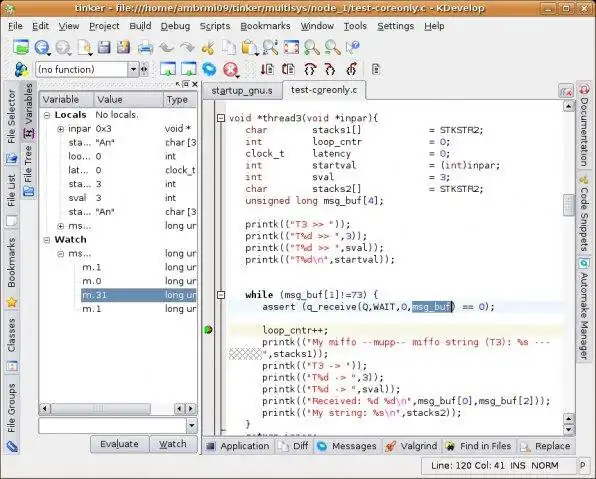Open the Build menu
Image resolution: width=596 pixels, height=479 pixels.
point(140,26)
